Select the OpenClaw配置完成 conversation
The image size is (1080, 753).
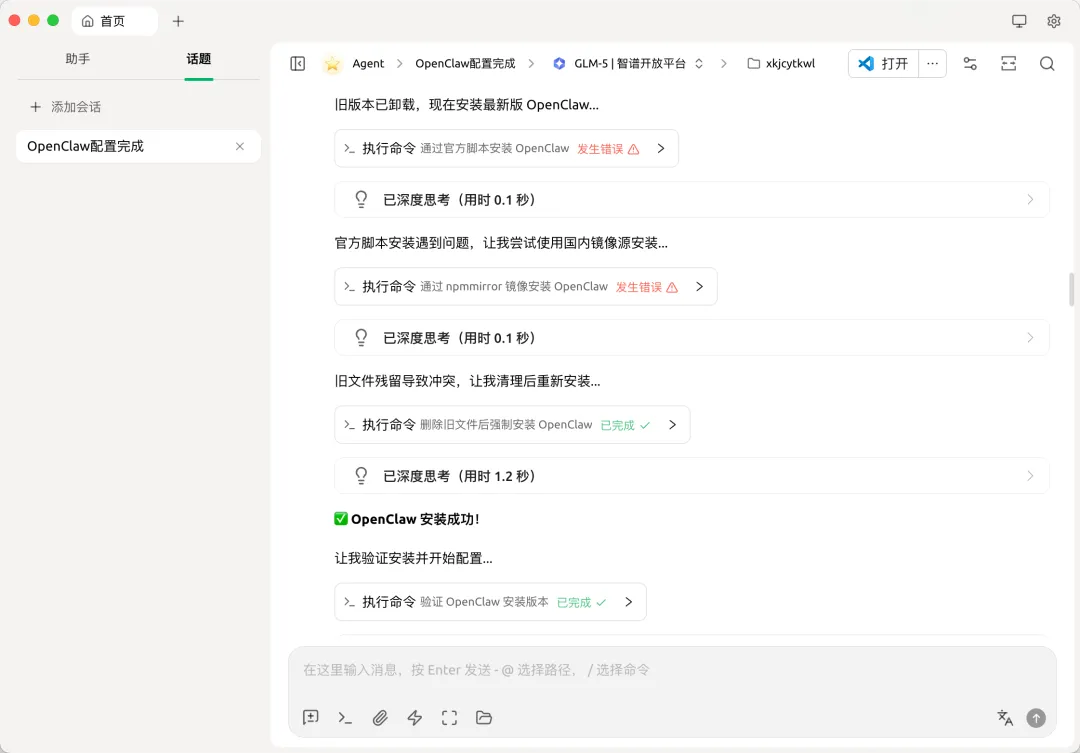point(138,146)
